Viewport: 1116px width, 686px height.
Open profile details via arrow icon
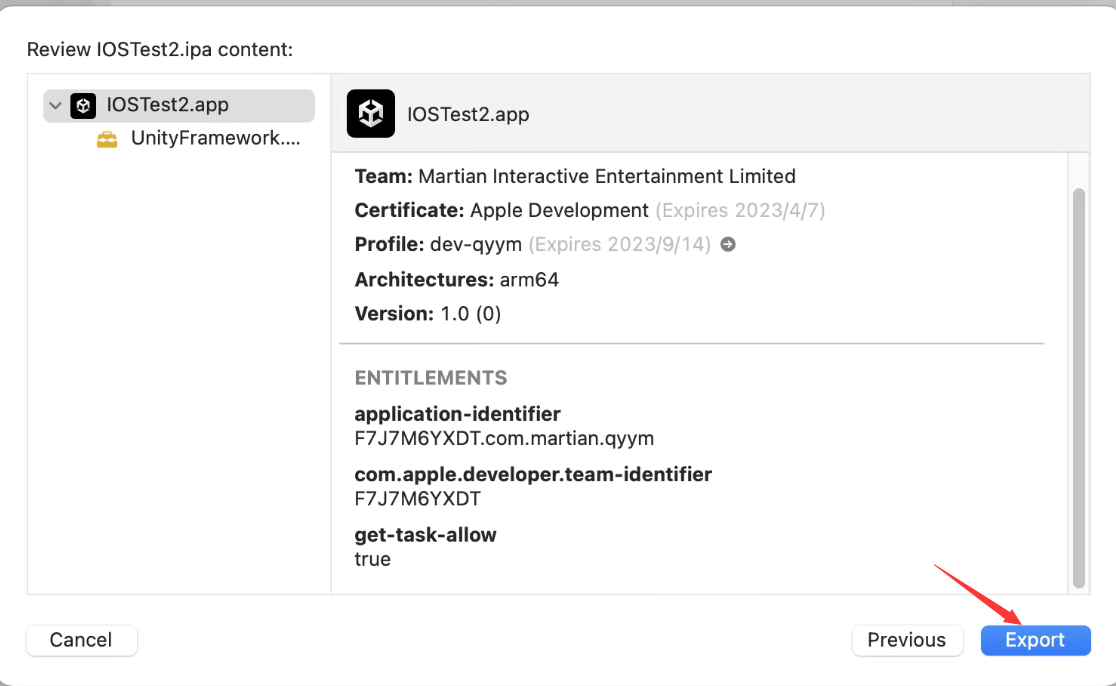click(727, 244)
